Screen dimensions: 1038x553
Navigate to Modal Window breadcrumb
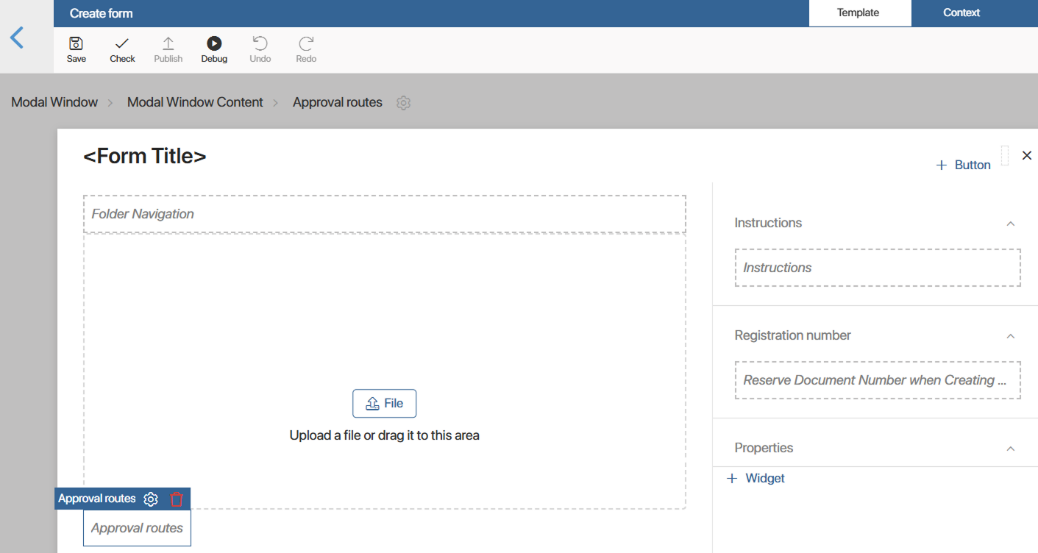54,103
